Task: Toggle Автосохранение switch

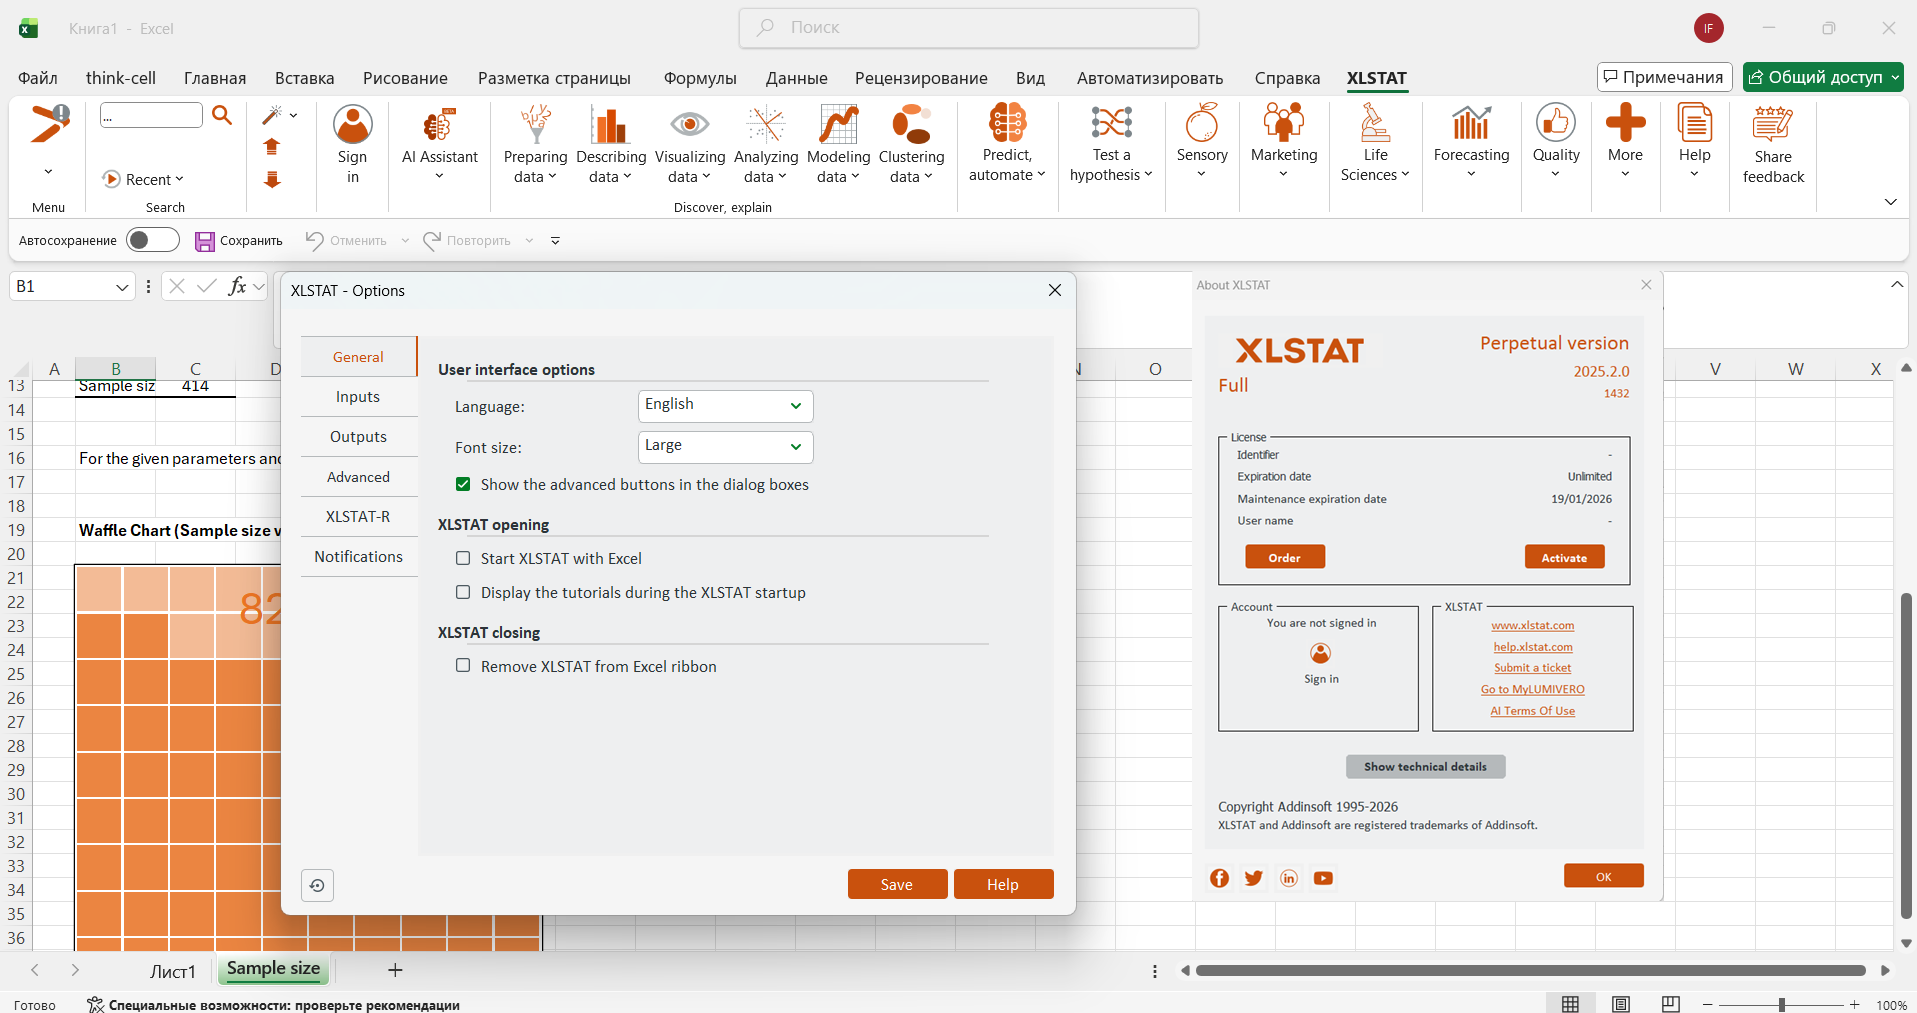Action: (x=153, y=240)
